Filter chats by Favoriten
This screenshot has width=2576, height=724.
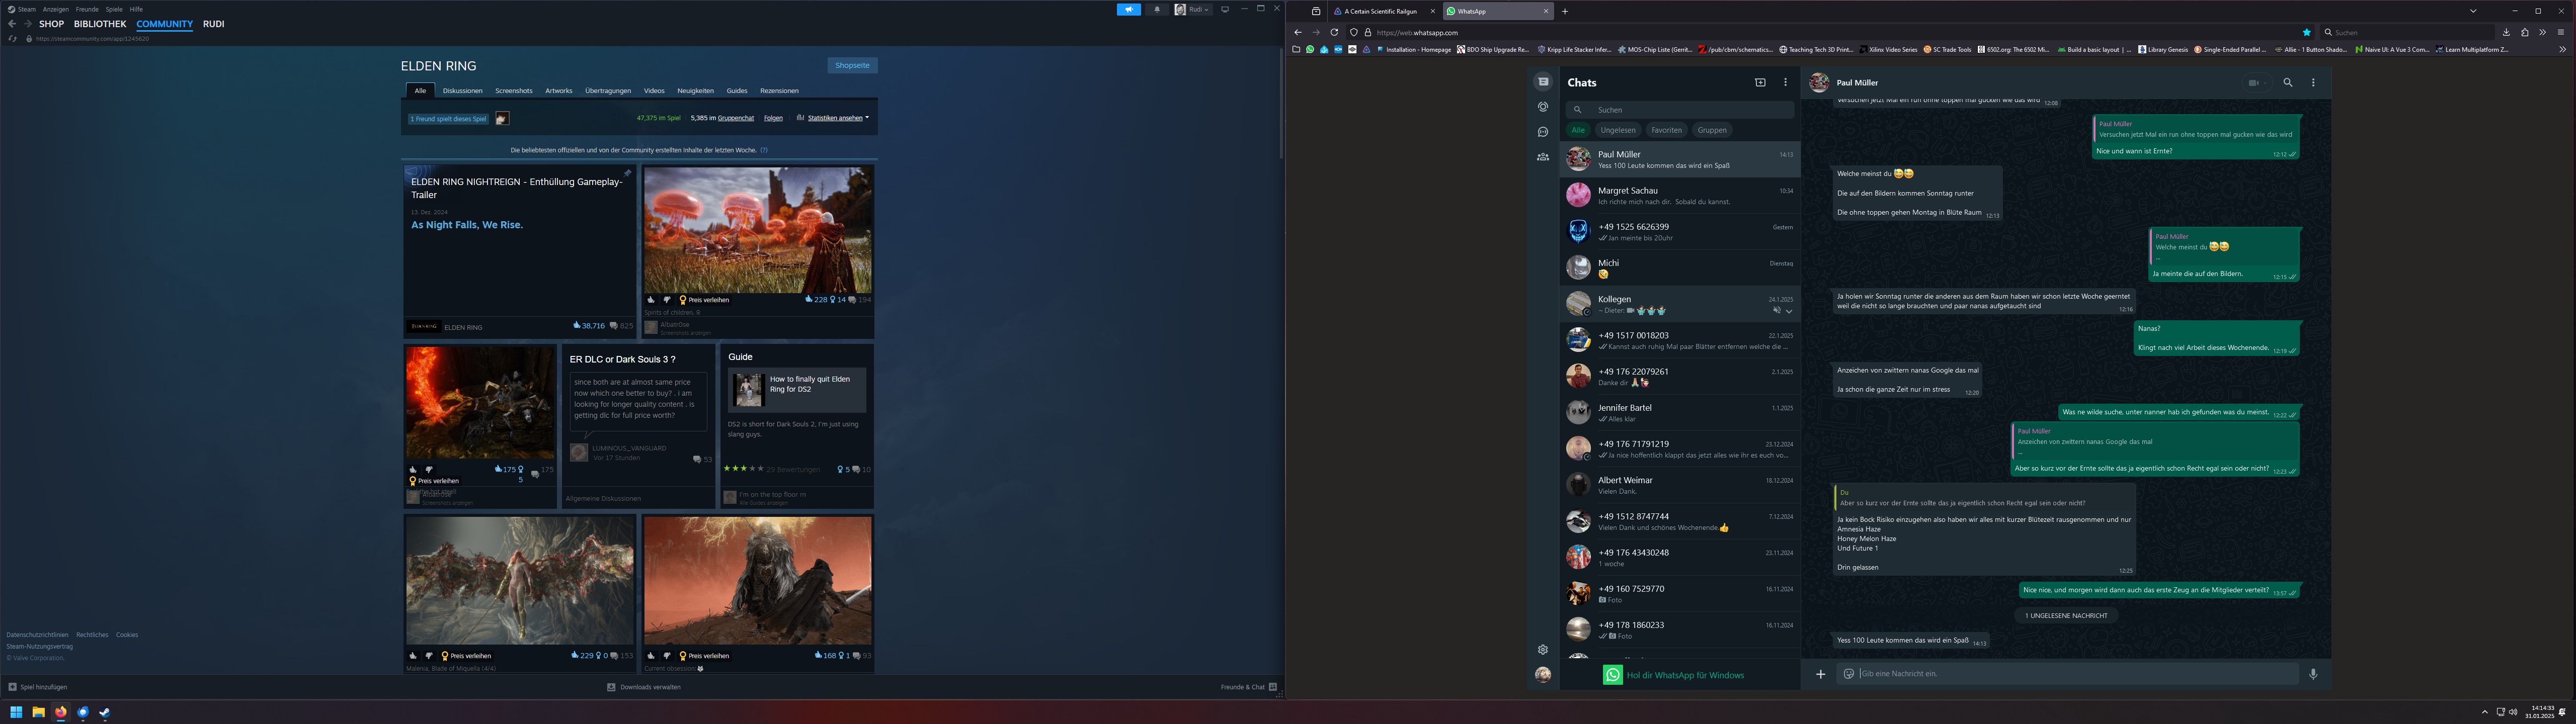pos(1666,130)
